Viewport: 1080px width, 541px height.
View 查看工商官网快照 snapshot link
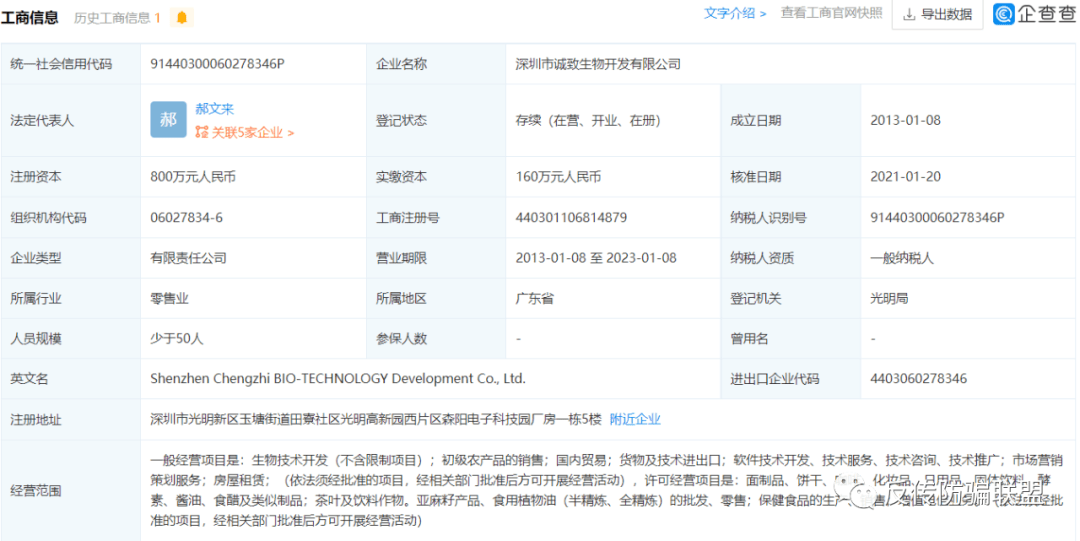tap(831, 14)
